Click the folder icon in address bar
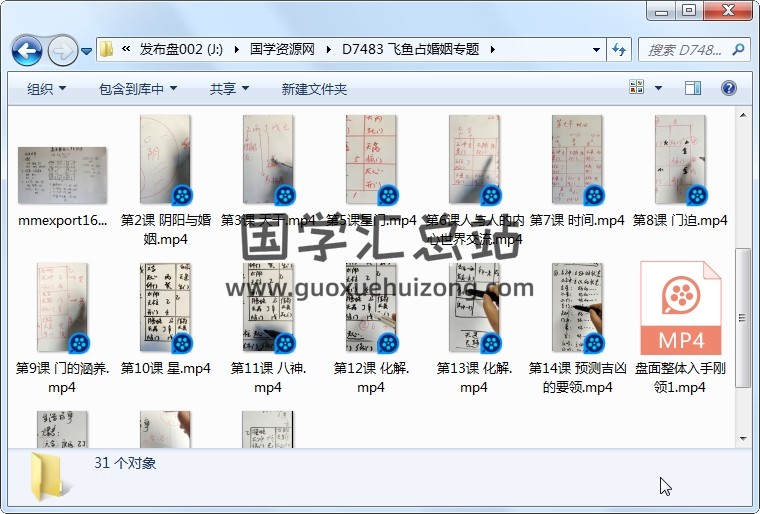Image resolution: width=760 pixels, height=514 pixels. pos(106,49)
